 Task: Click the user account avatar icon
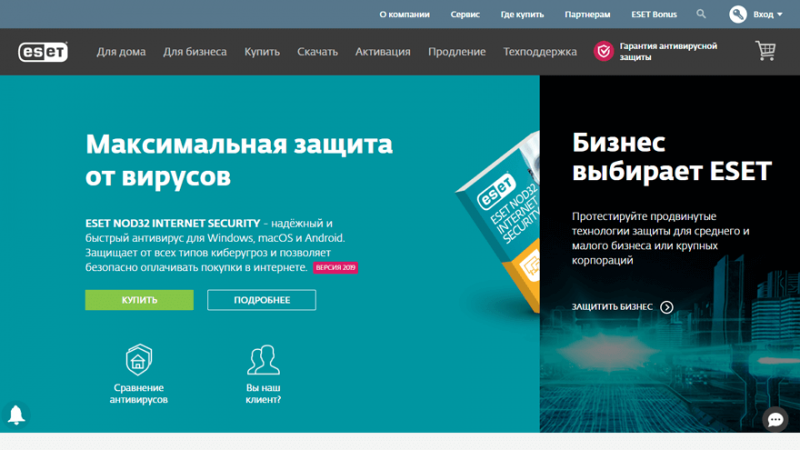click(738, 14)
